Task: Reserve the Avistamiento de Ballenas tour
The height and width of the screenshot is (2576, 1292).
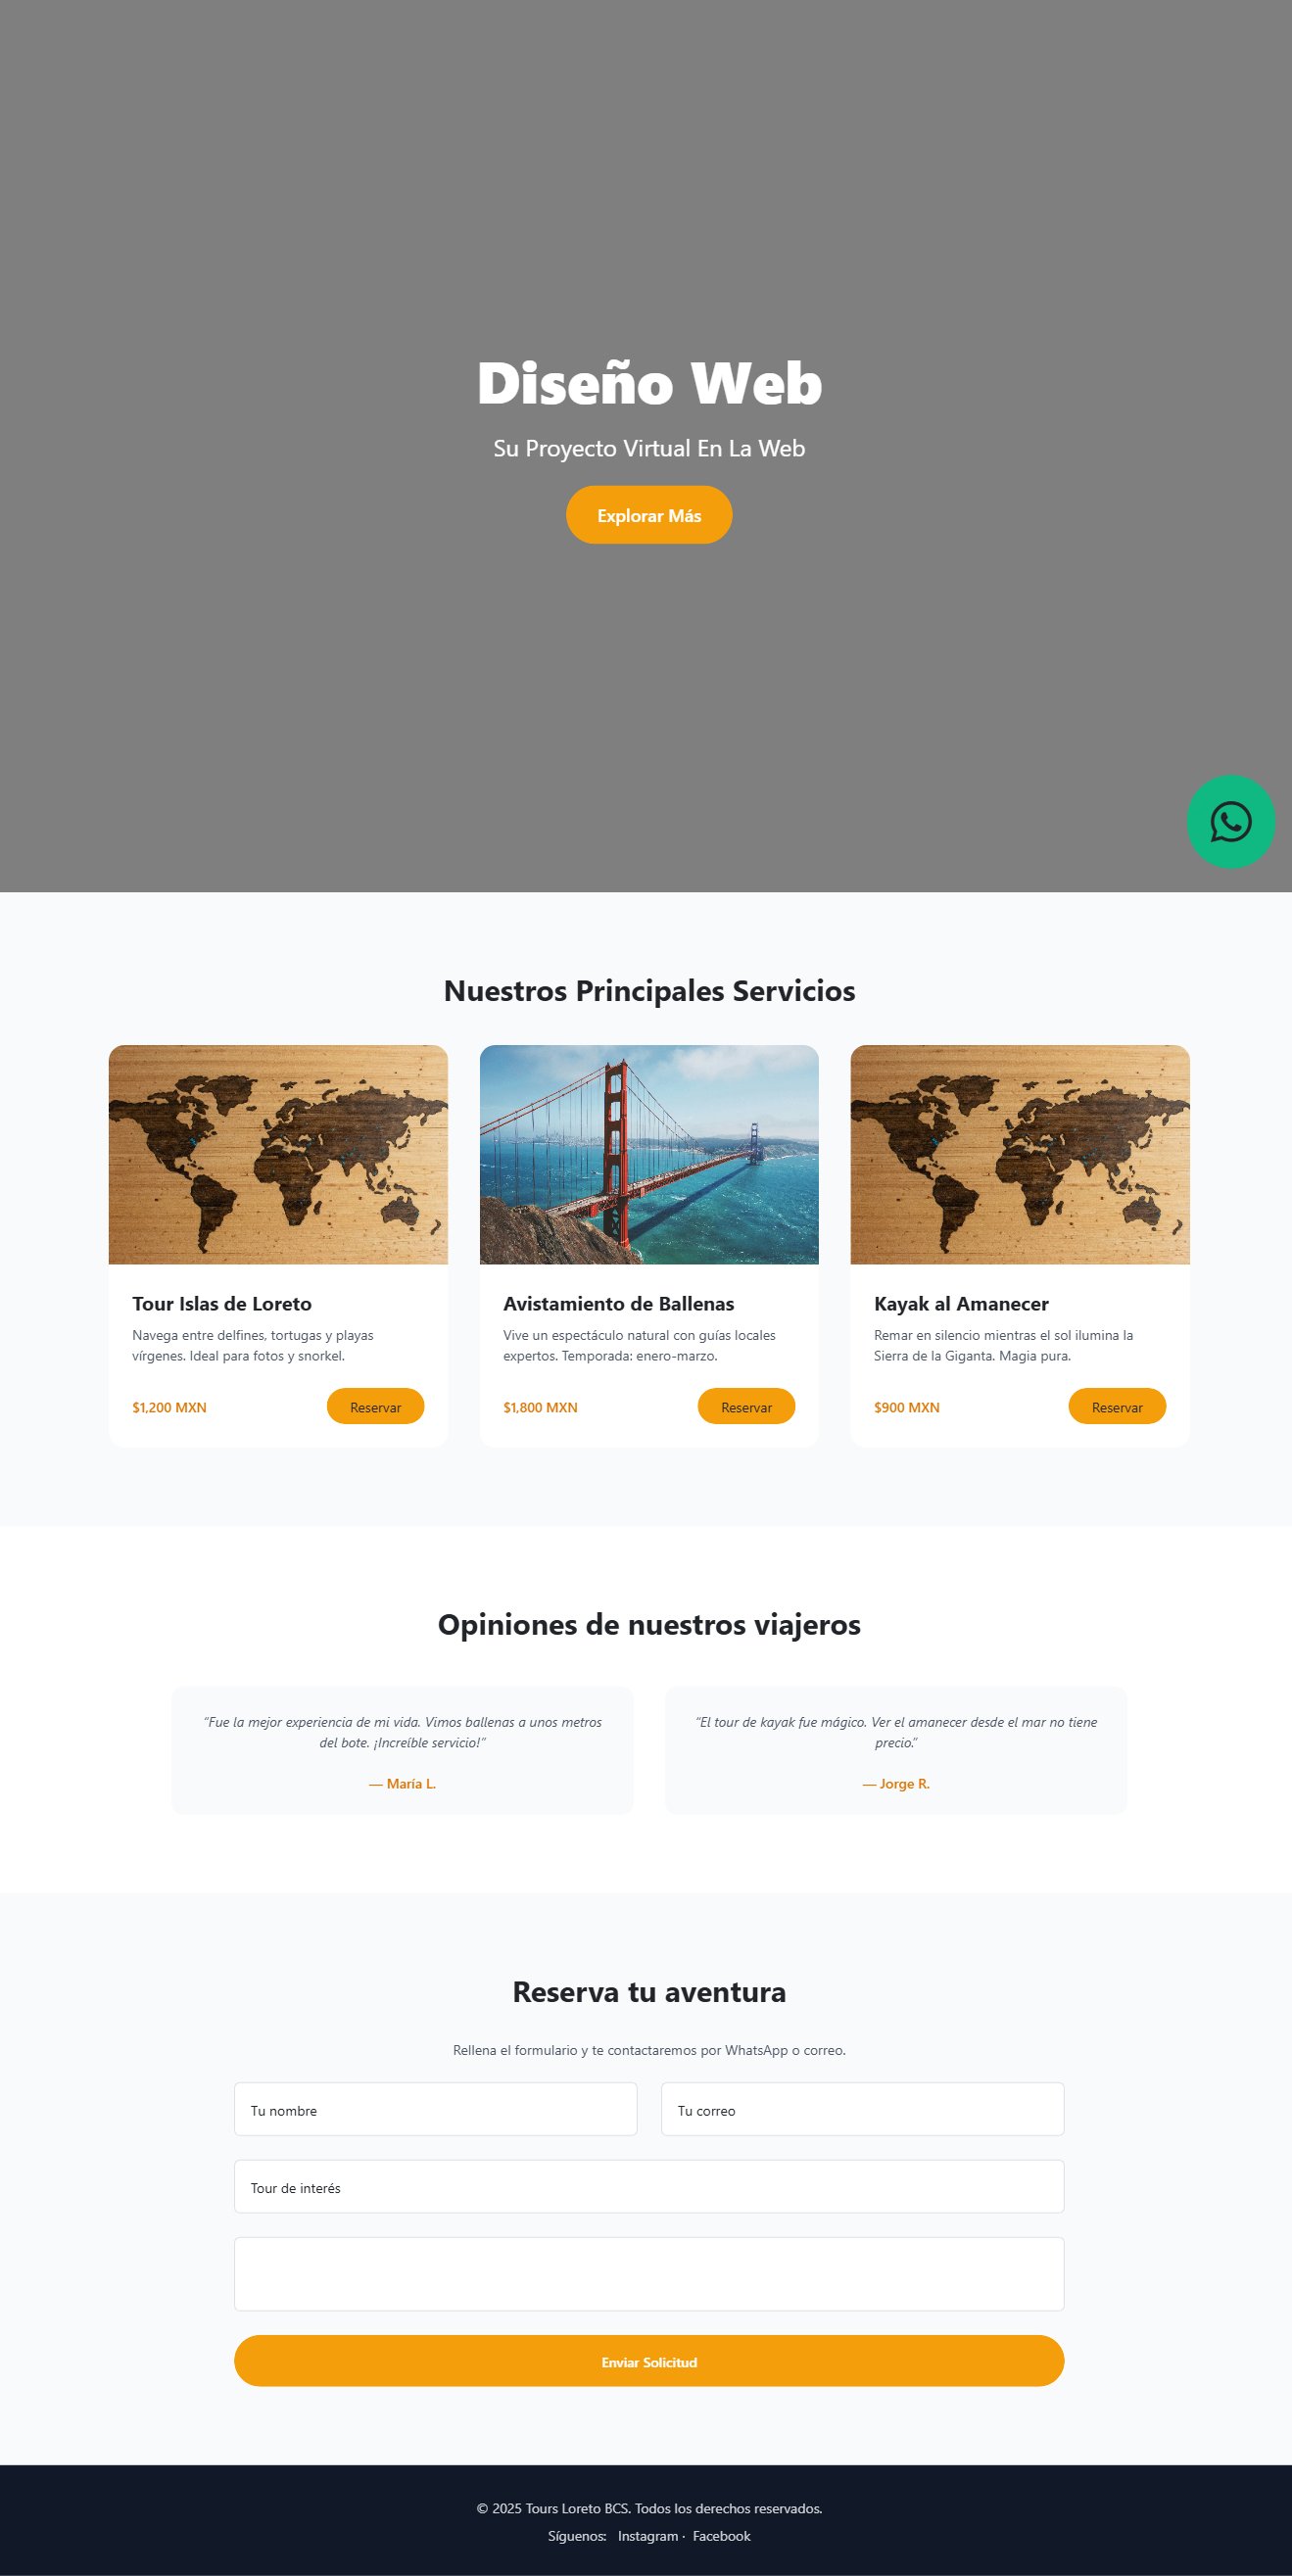Action: click(746, 1406)
